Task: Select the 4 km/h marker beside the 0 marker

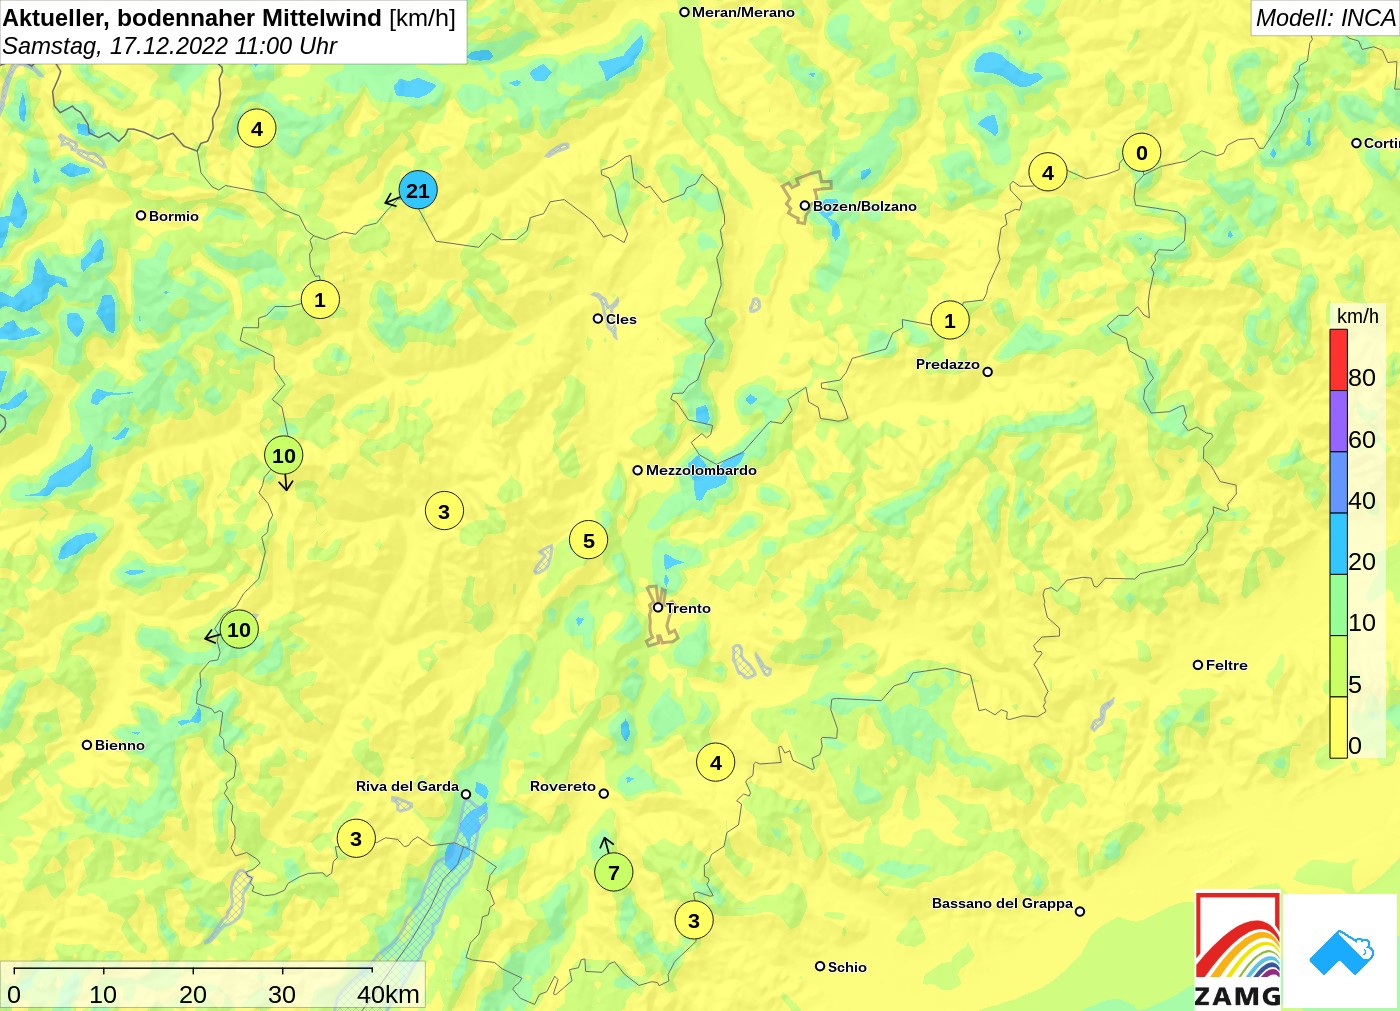Action: 1048,173
